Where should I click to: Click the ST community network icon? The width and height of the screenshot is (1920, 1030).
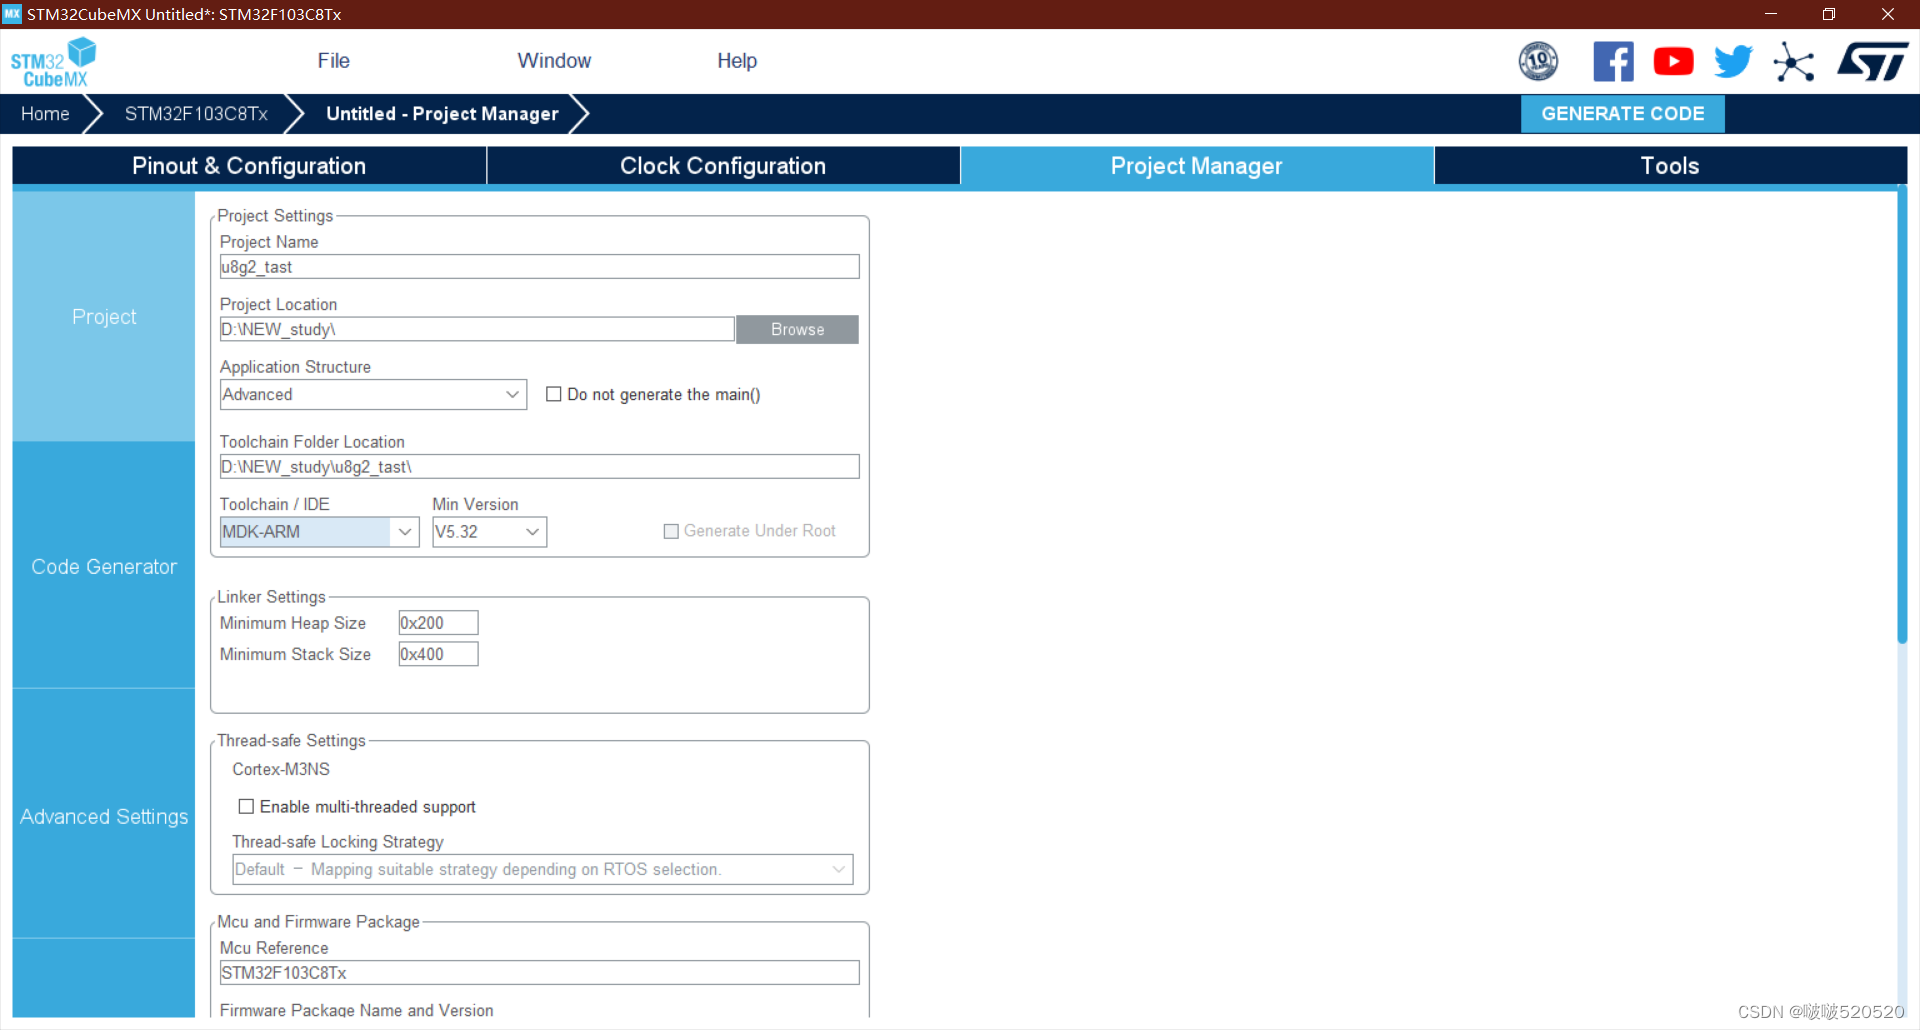point(1794,62)
